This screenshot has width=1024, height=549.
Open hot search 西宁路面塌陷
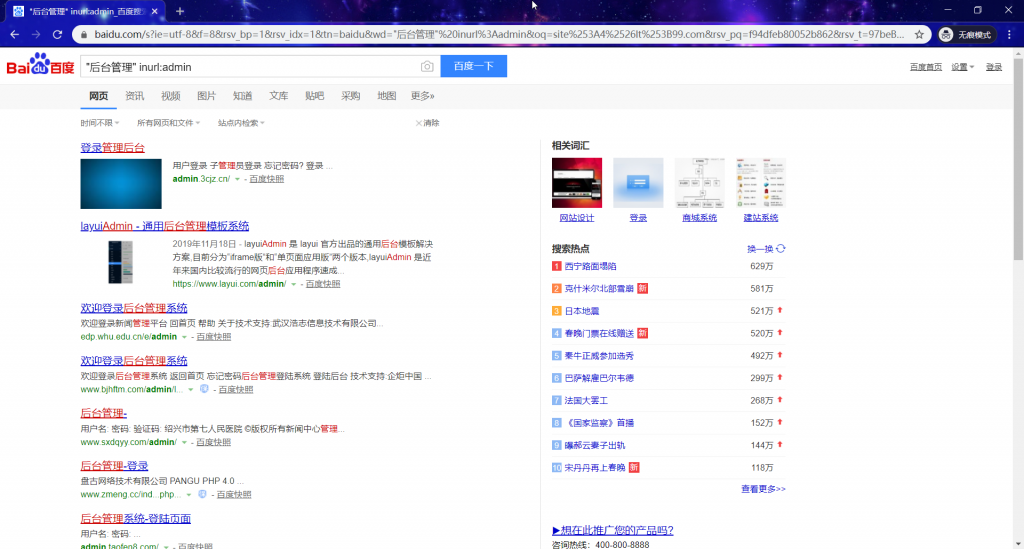(590, 266)
